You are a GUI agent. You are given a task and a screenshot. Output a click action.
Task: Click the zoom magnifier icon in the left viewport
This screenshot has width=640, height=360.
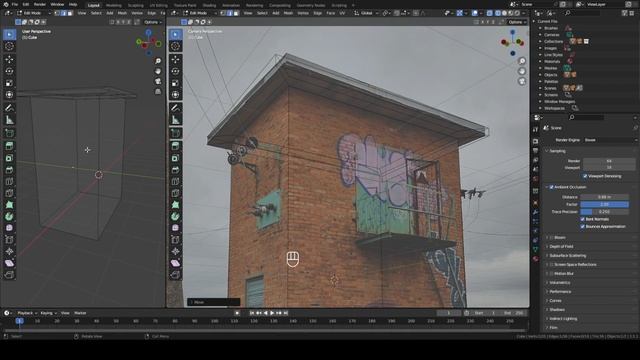pos(158,61)
